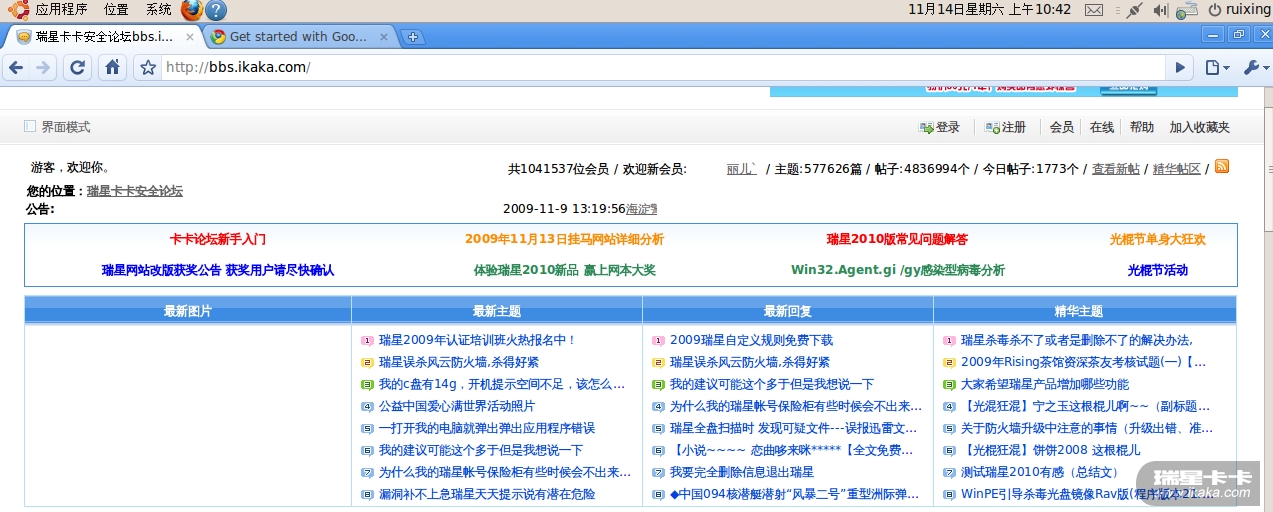Open topic 瑞星2009年认证培训班火热报名中
This screenshot has width=1273, height=512.
(477, 340)
